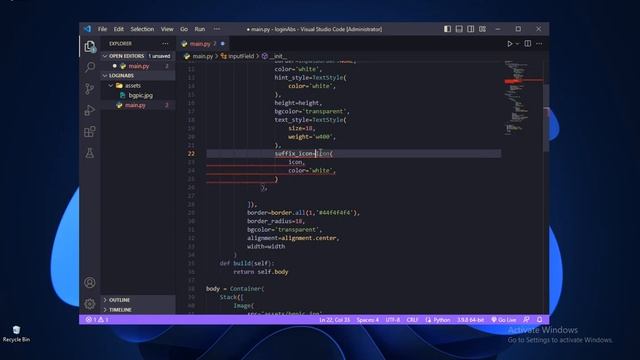Click the code minimap overview

tap(523, 98)
